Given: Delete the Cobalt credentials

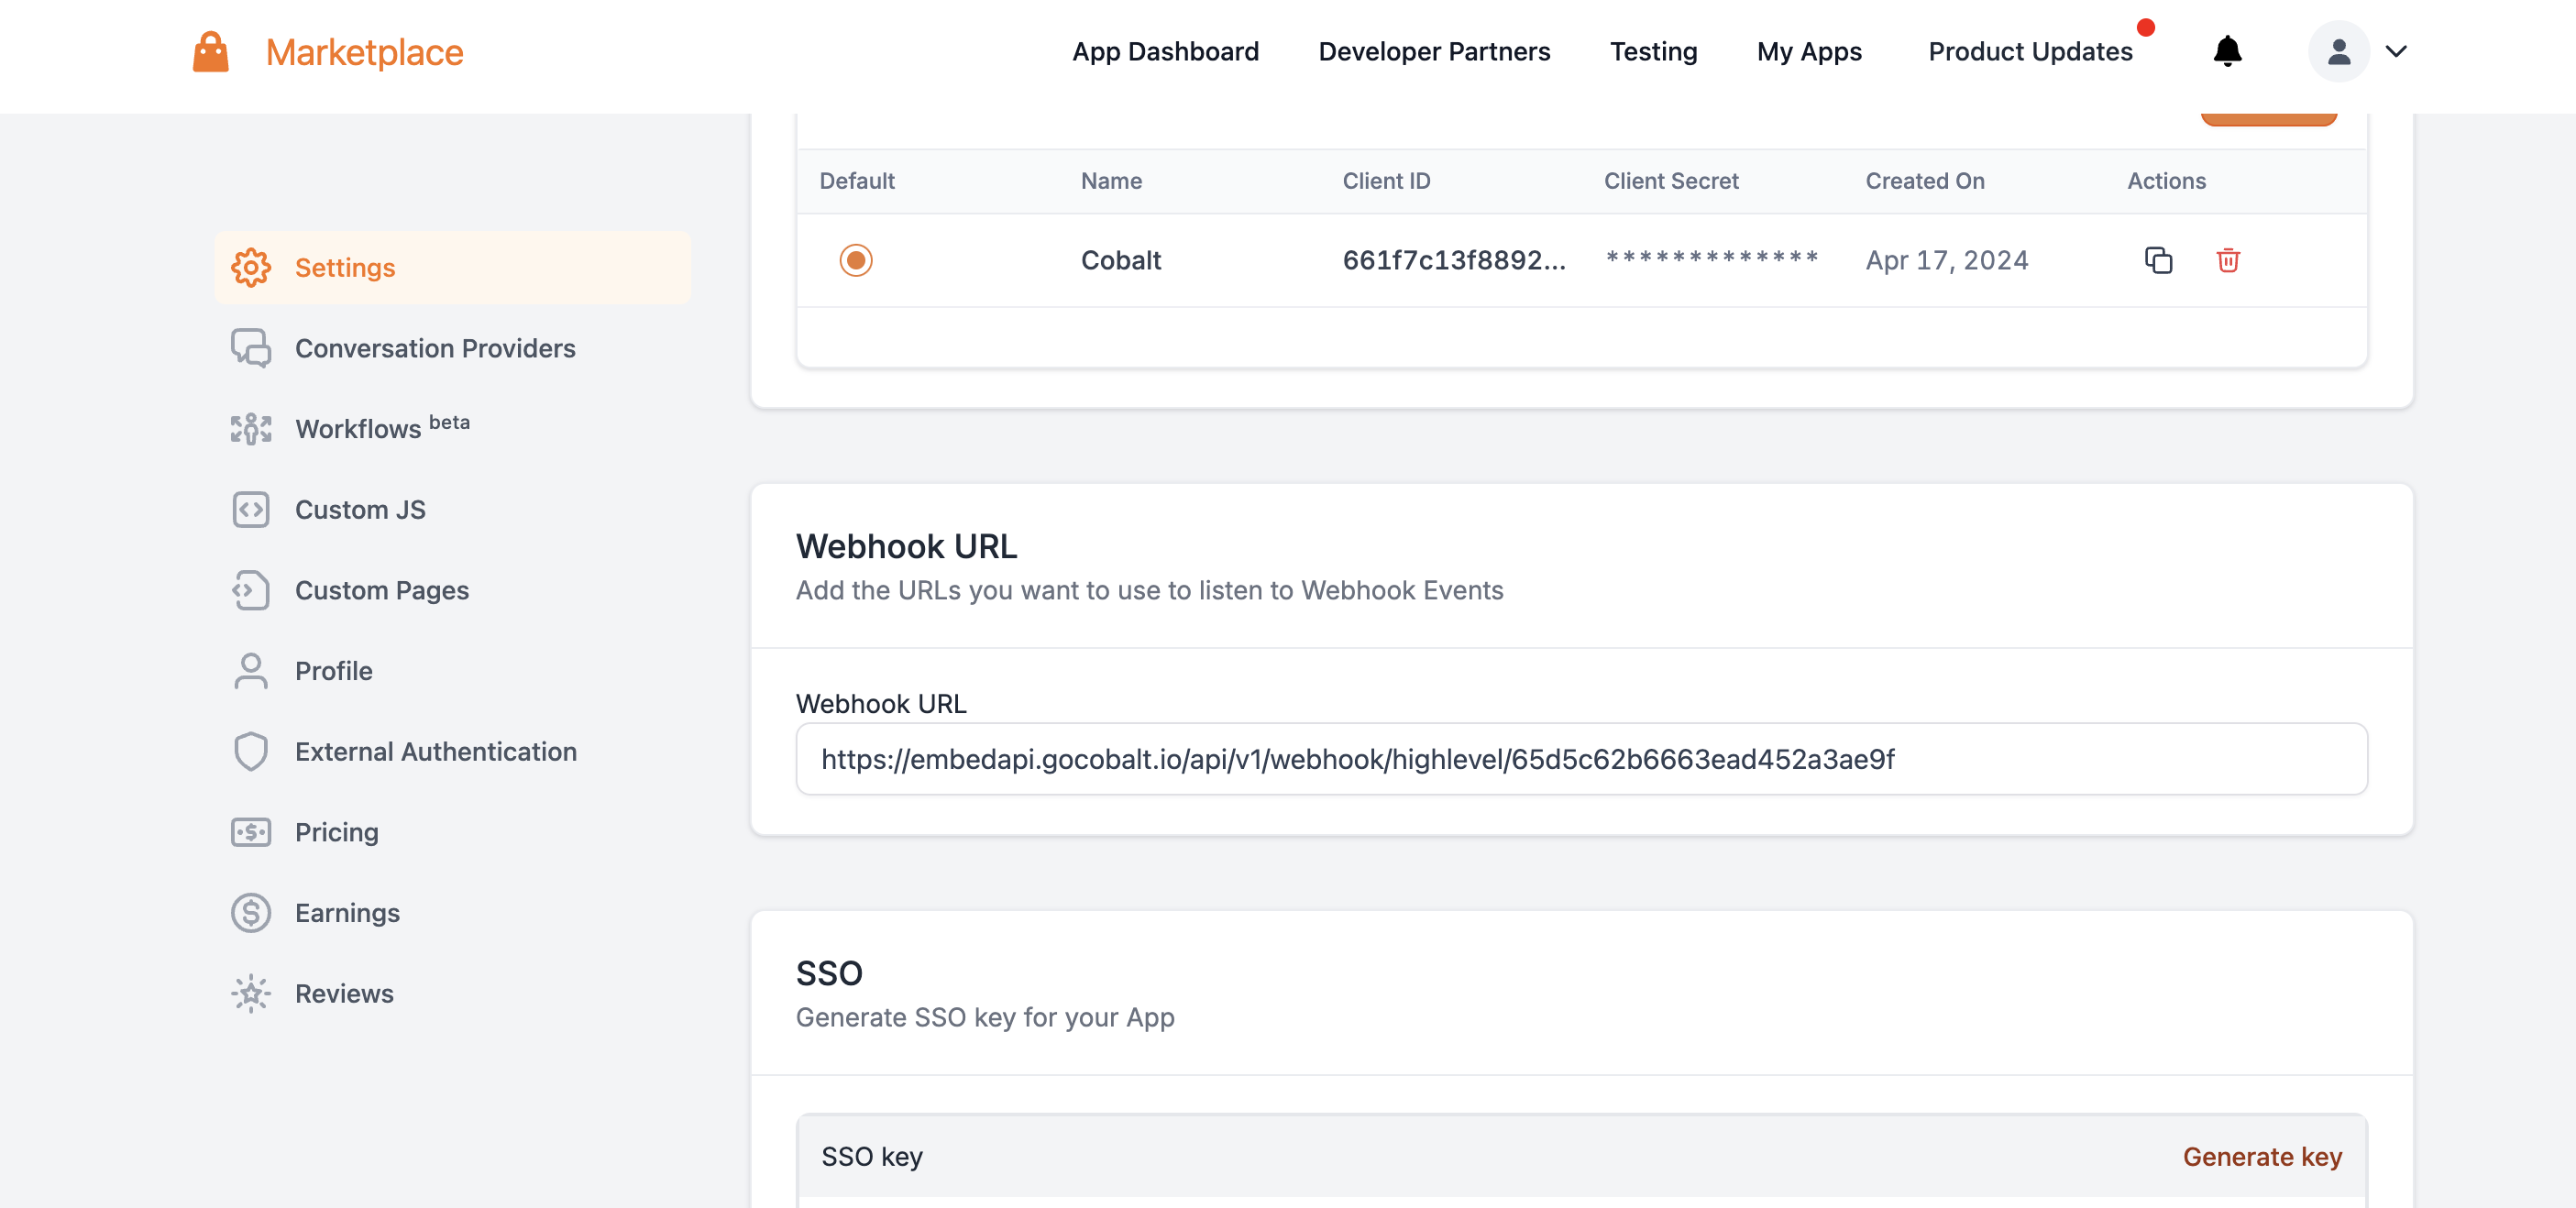Looking at the screenshot, I should (x=2229, y=260).
